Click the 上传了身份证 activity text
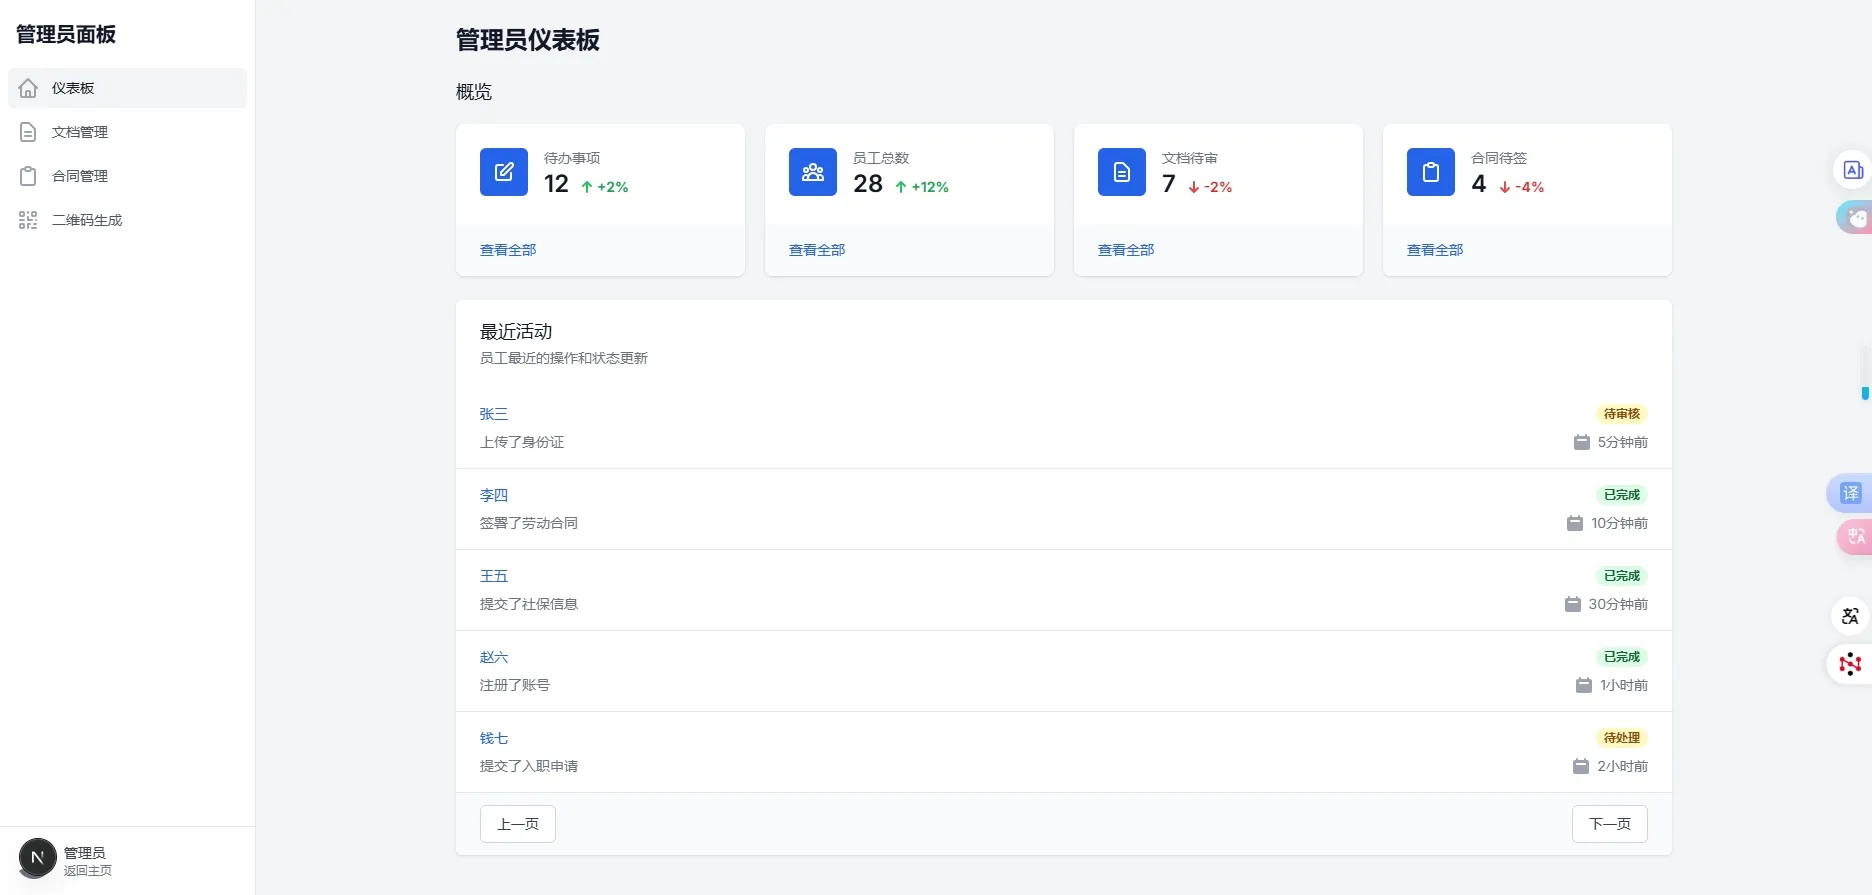 522,442
